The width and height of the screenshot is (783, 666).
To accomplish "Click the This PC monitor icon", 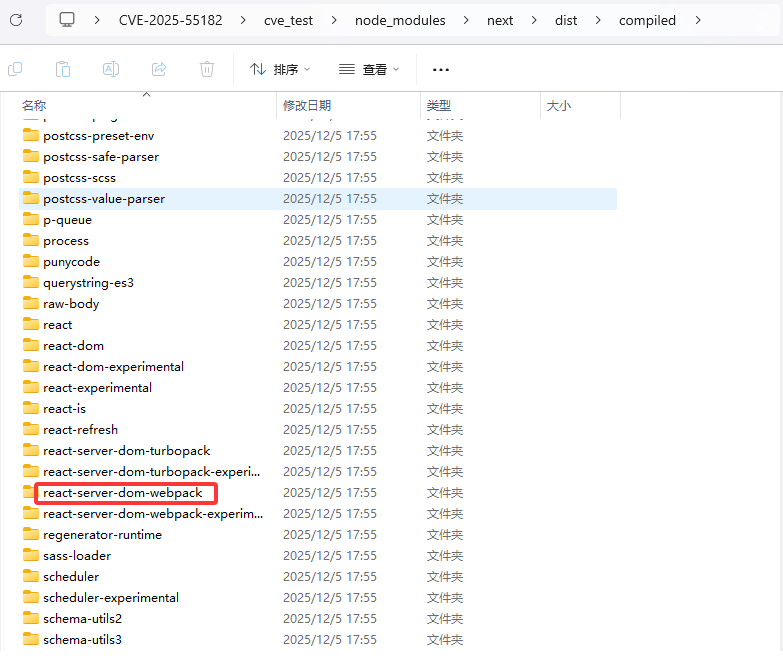I will point(67,20).
